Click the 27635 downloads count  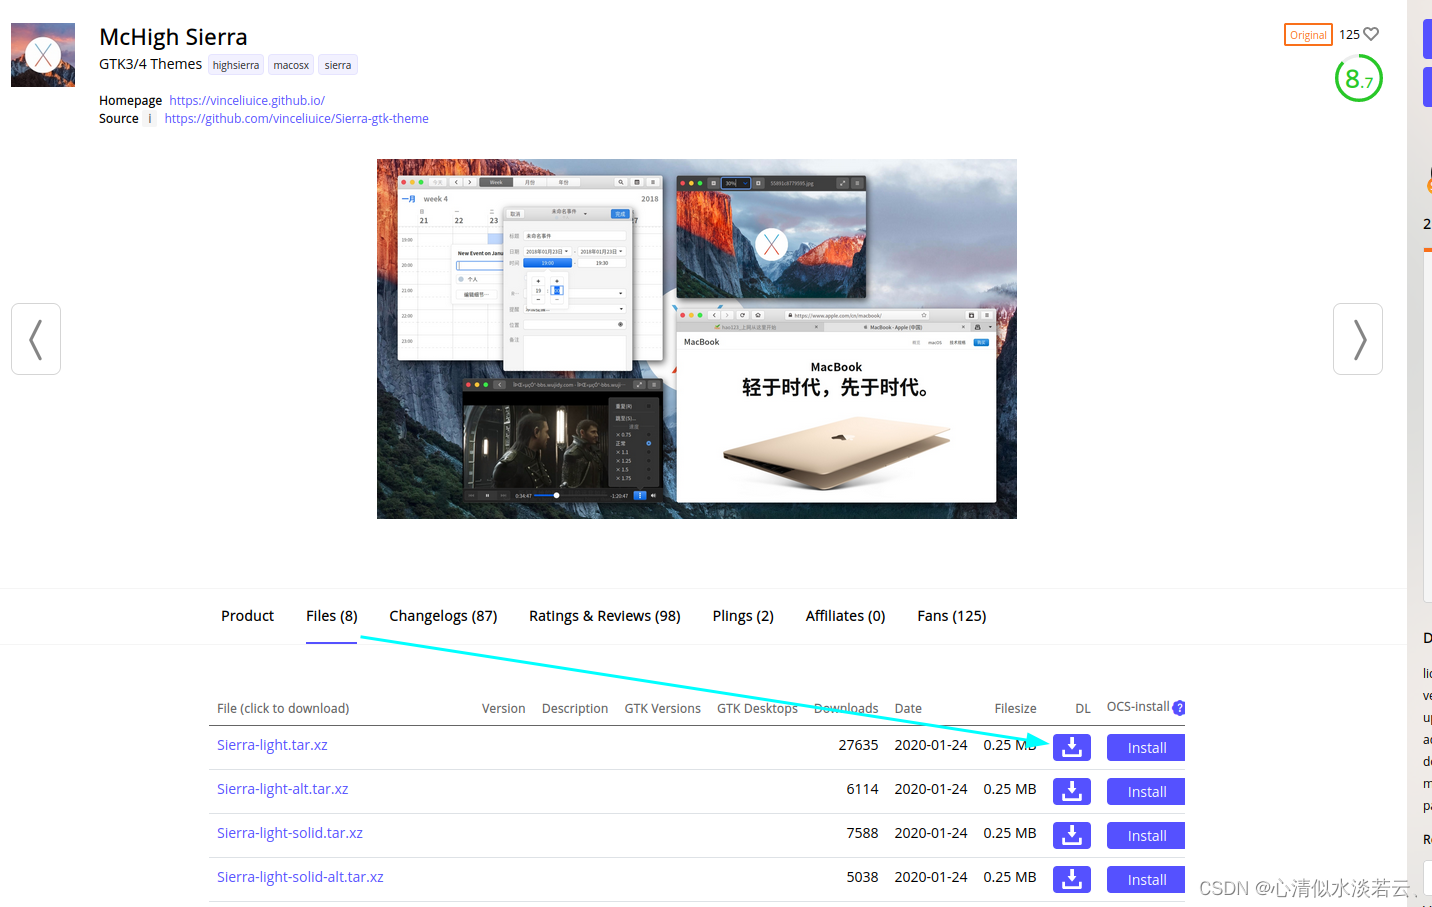858,745
